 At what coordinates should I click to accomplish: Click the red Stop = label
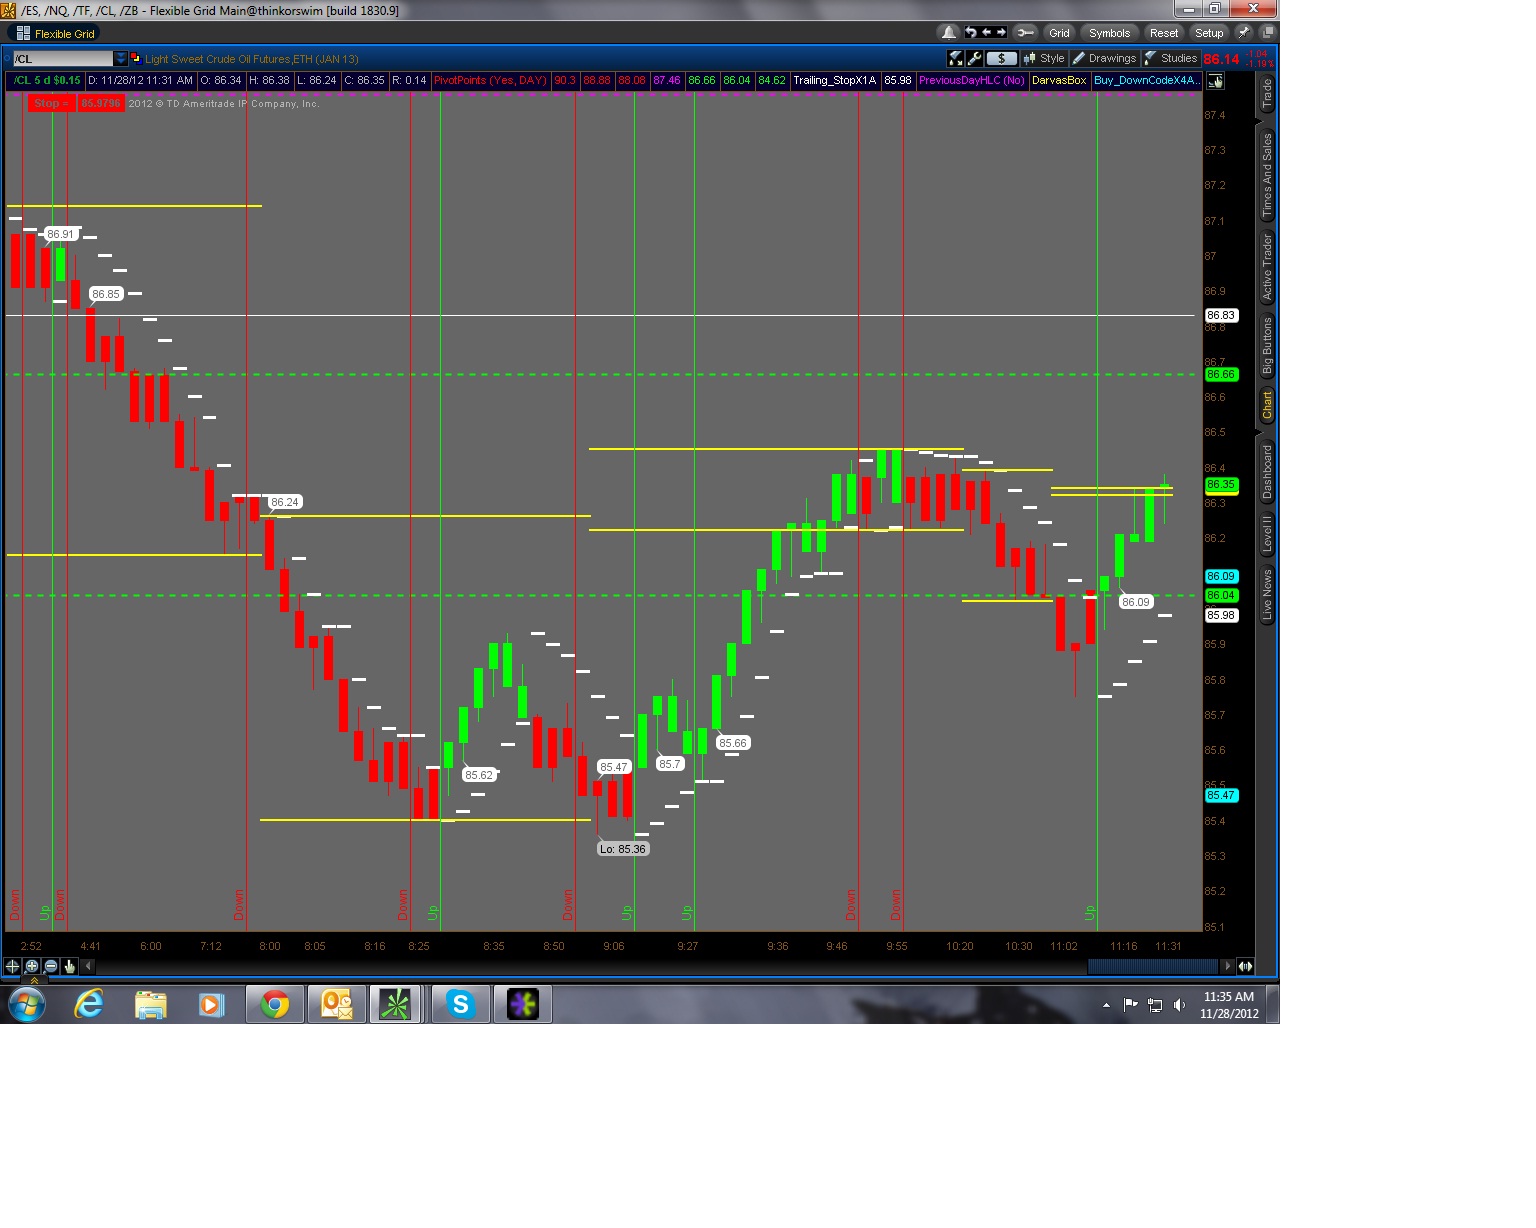click(x=51, y=103)
